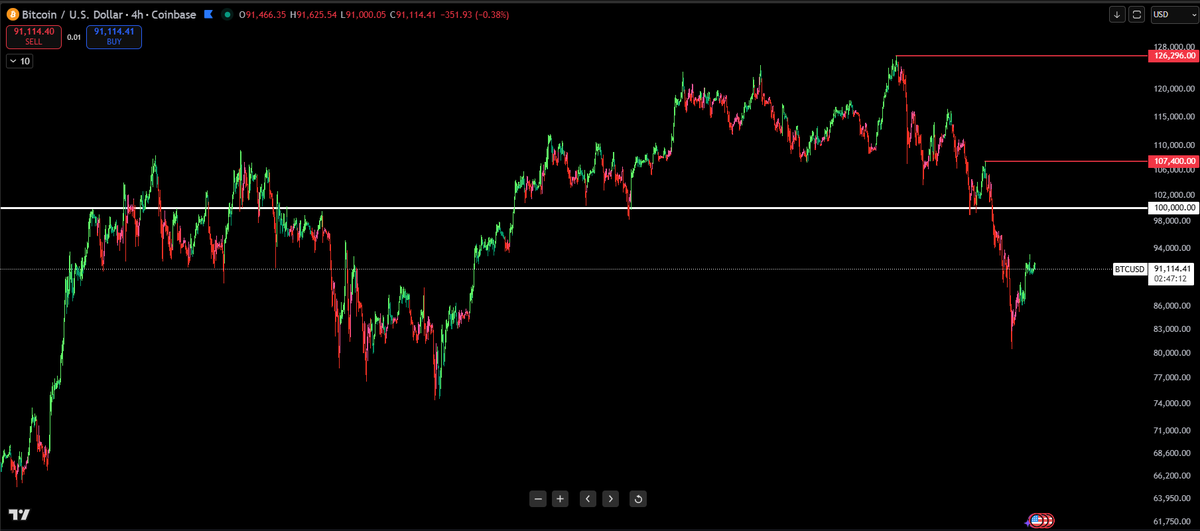Toggle the auto-fit scale bracket icon
This screenshot has height=531, width=1200.
(1137, 14)
